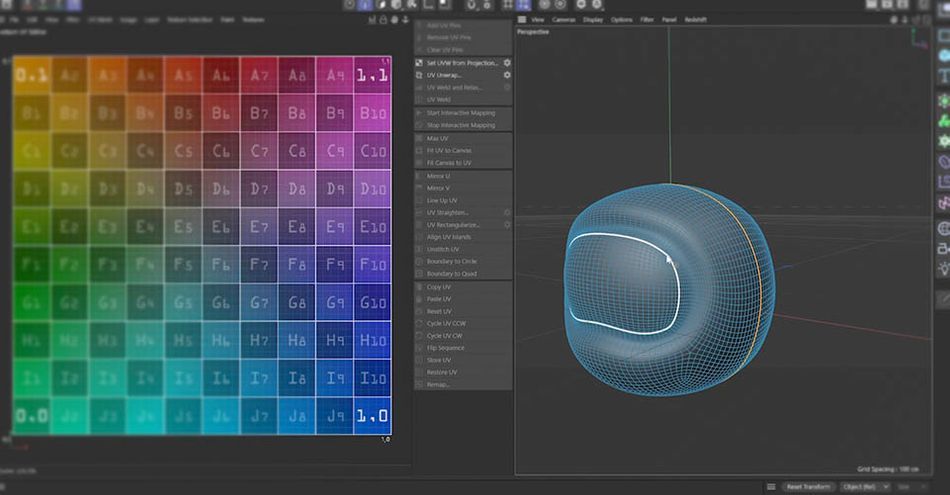
Task: Open the viewport Redshift menu
Action: tap(696, 19)
